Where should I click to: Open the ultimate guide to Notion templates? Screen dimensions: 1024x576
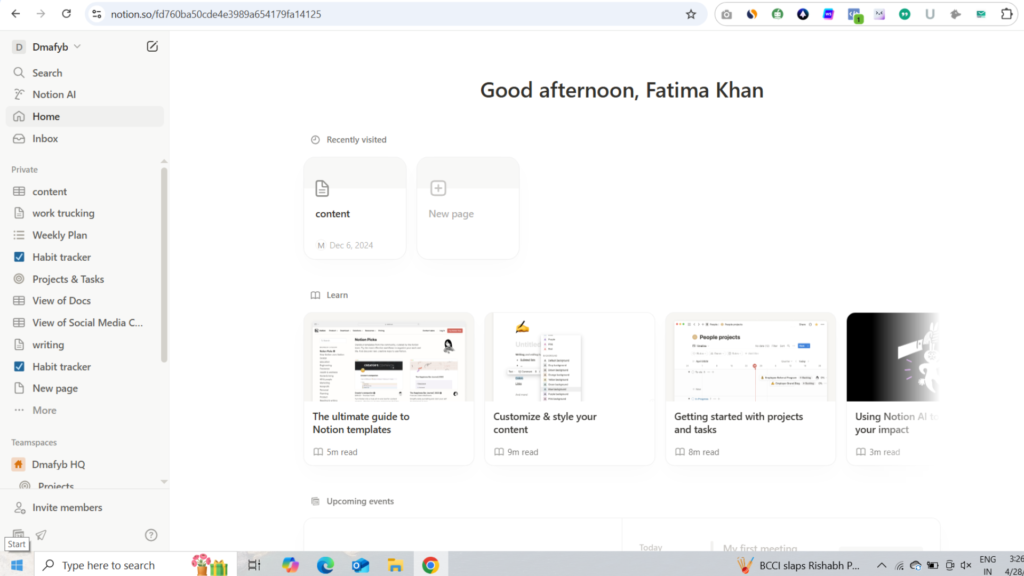(388, 389)
